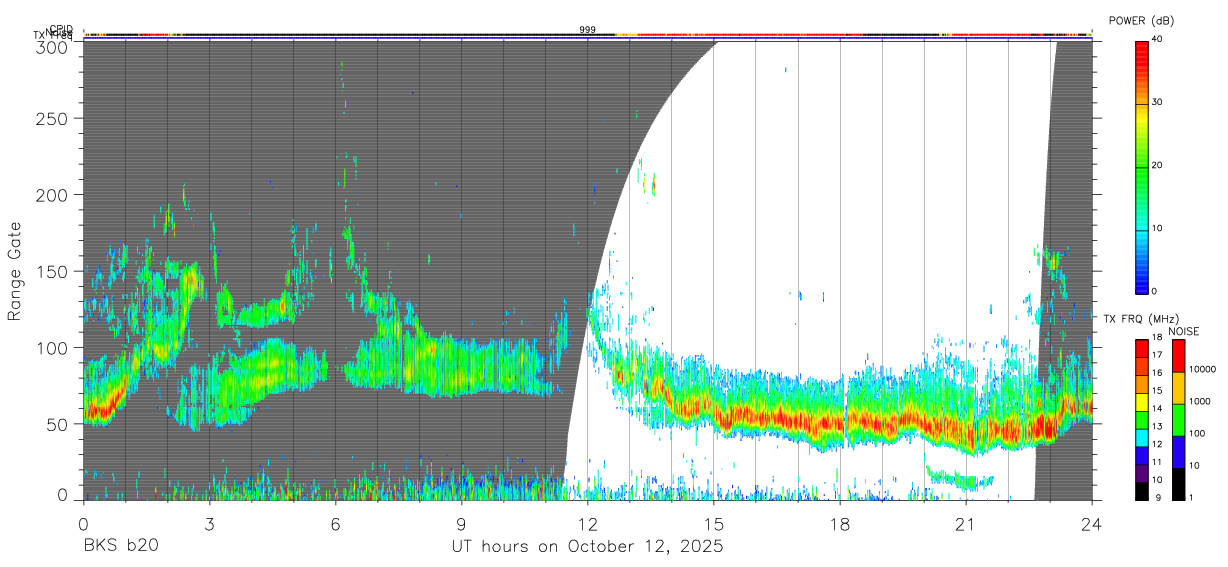Click the y-axis tick label 200
Image resolution: width=1228 pixels, height=567 pixels.
(x=52, y=194)
